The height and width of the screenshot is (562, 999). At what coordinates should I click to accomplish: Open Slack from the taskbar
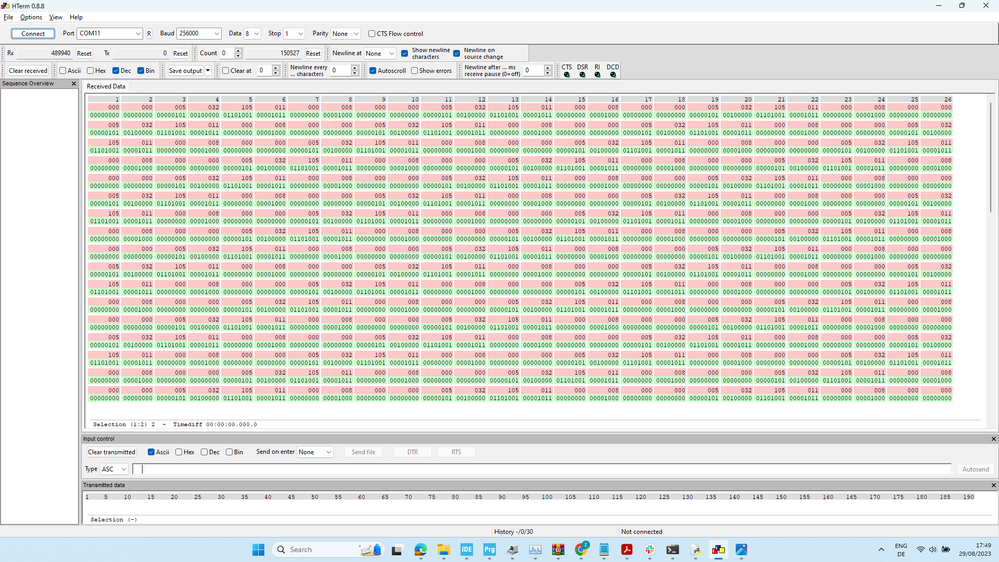click(650, 549)
